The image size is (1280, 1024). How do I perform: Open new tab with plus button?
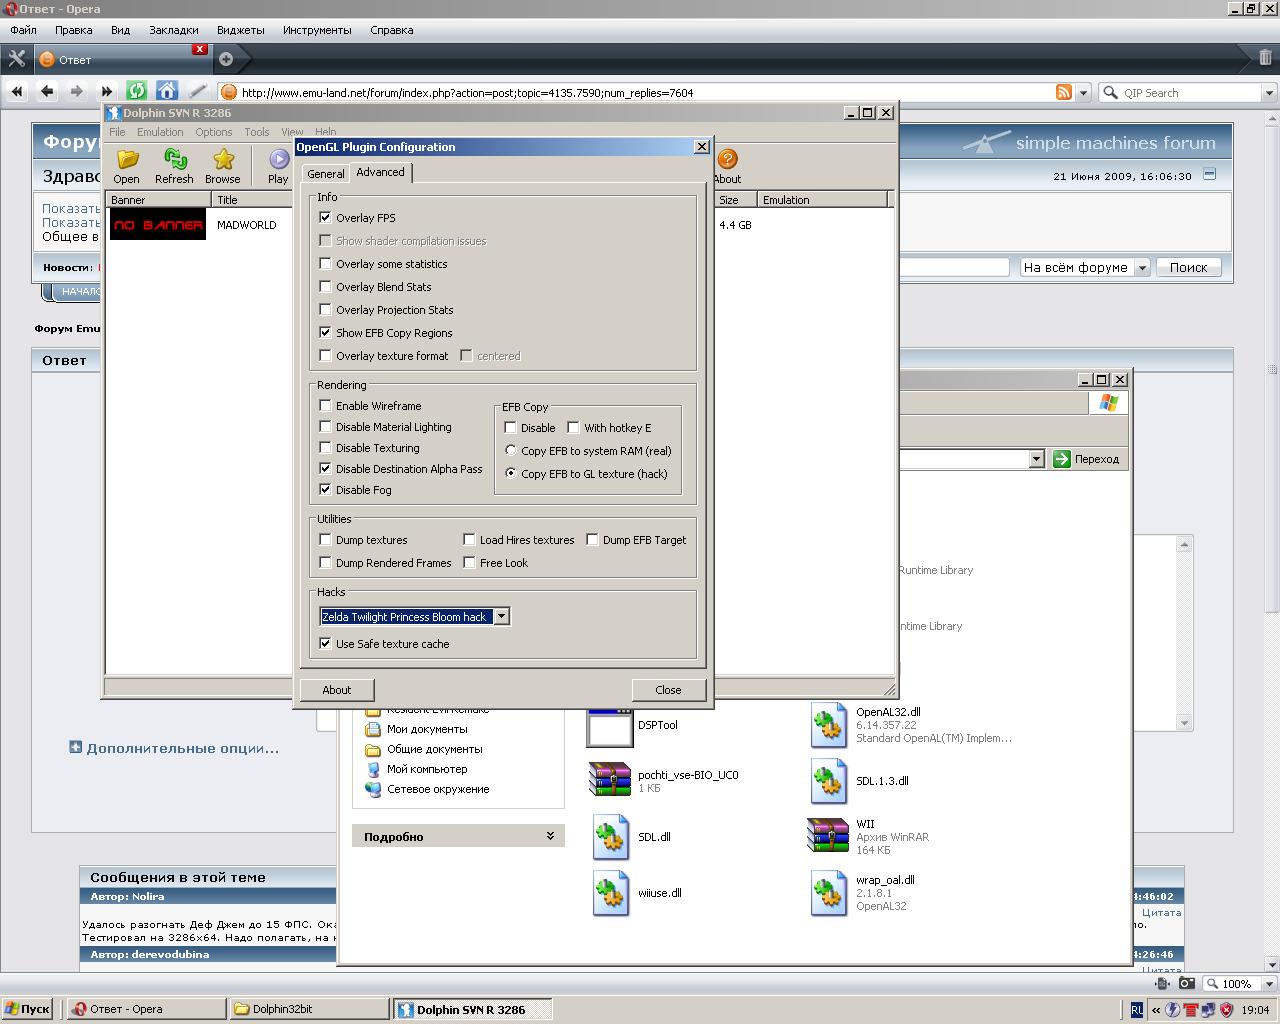(226, 59)
